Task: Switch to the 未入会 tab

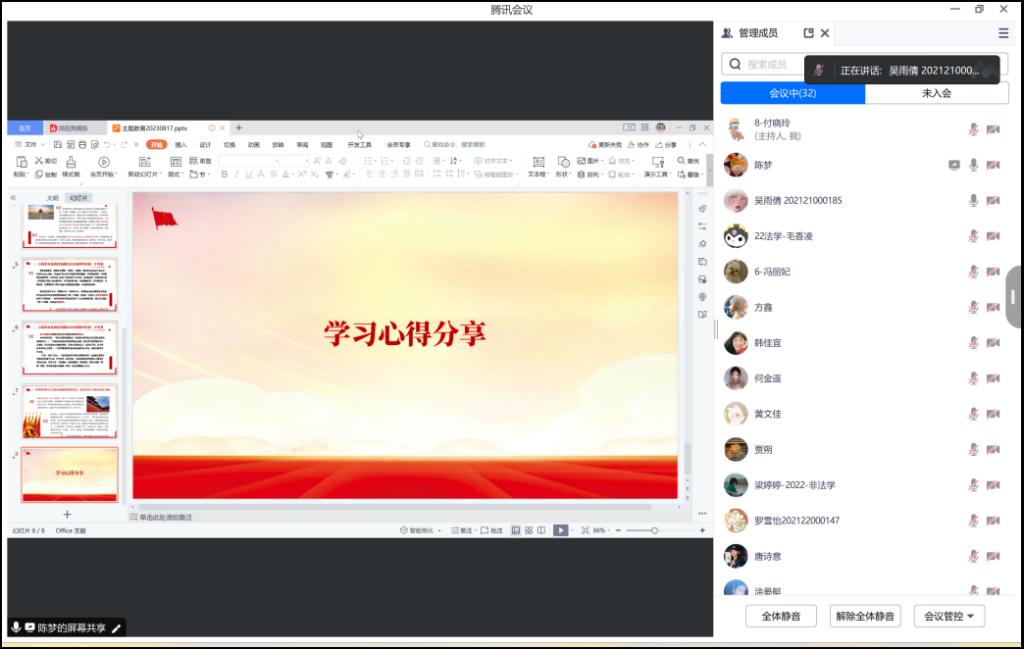Action: (x=936, y=93)
